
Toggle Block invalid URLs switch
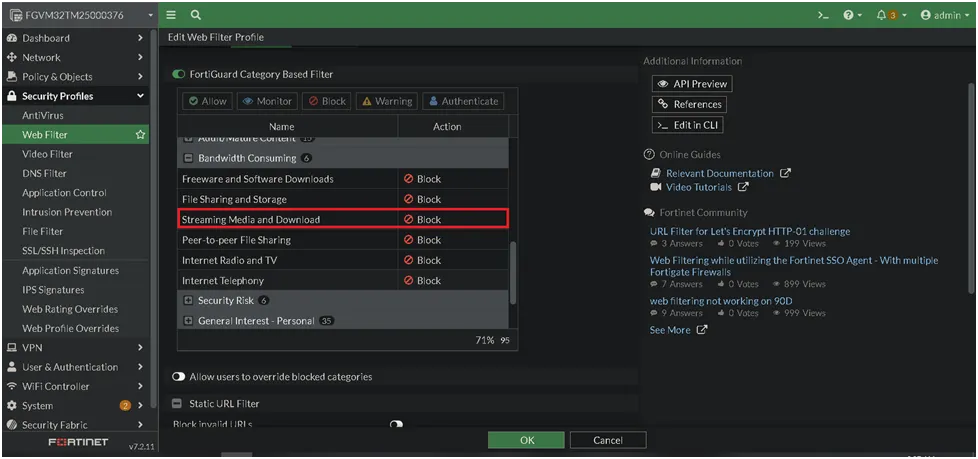pyautogui.click(x=396, y=424)
